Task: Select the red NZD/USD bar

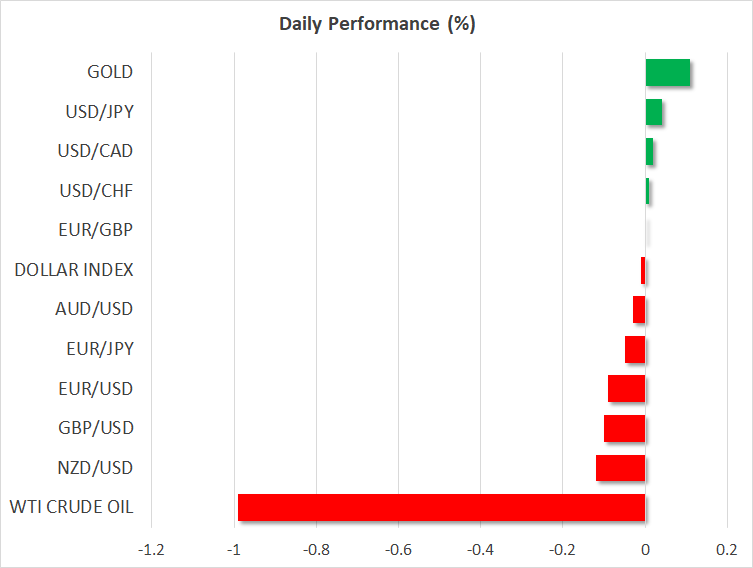Action: 620,468
